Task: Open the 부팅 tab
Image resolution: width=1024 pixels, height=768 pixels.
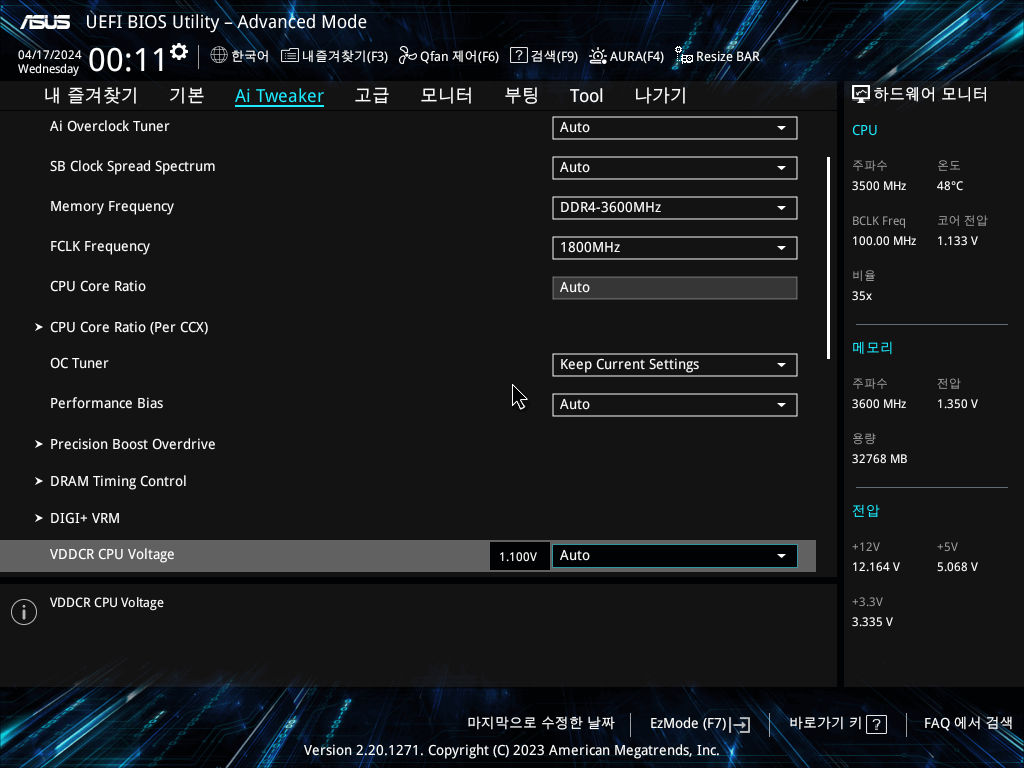Action: (521, 95)
